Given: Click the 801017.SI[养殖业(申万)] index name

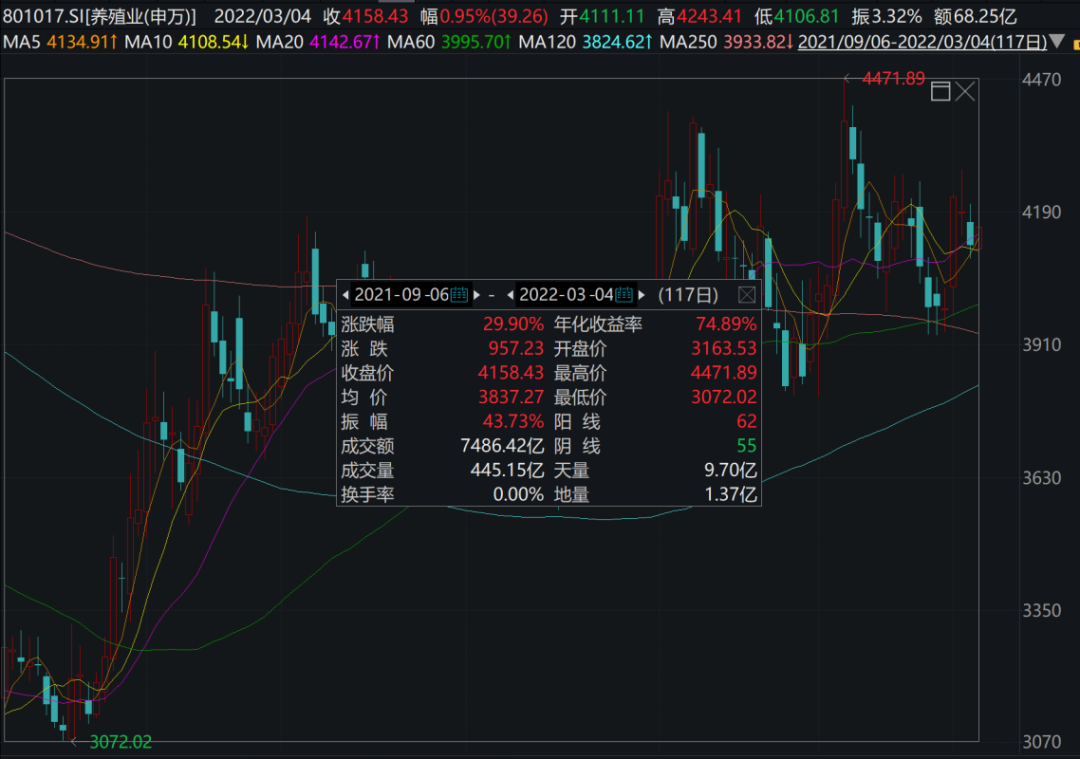Looking at the screenshot, I should (x=99, y=16).
